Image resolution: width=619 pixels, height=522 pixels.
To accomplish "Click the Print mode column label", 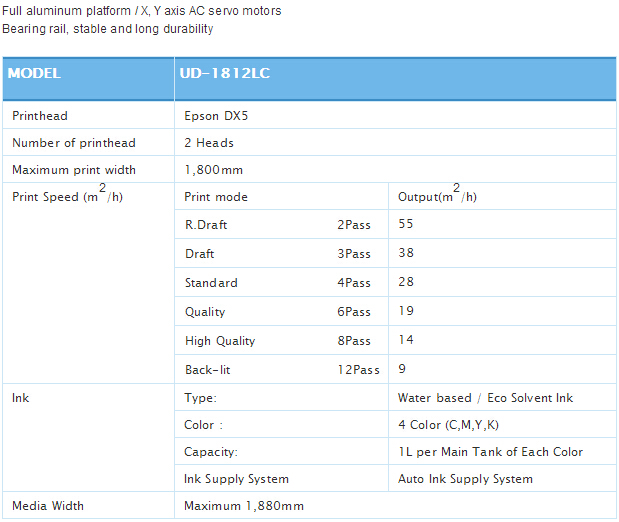I will pyautogui.click(x=216, y=197).
